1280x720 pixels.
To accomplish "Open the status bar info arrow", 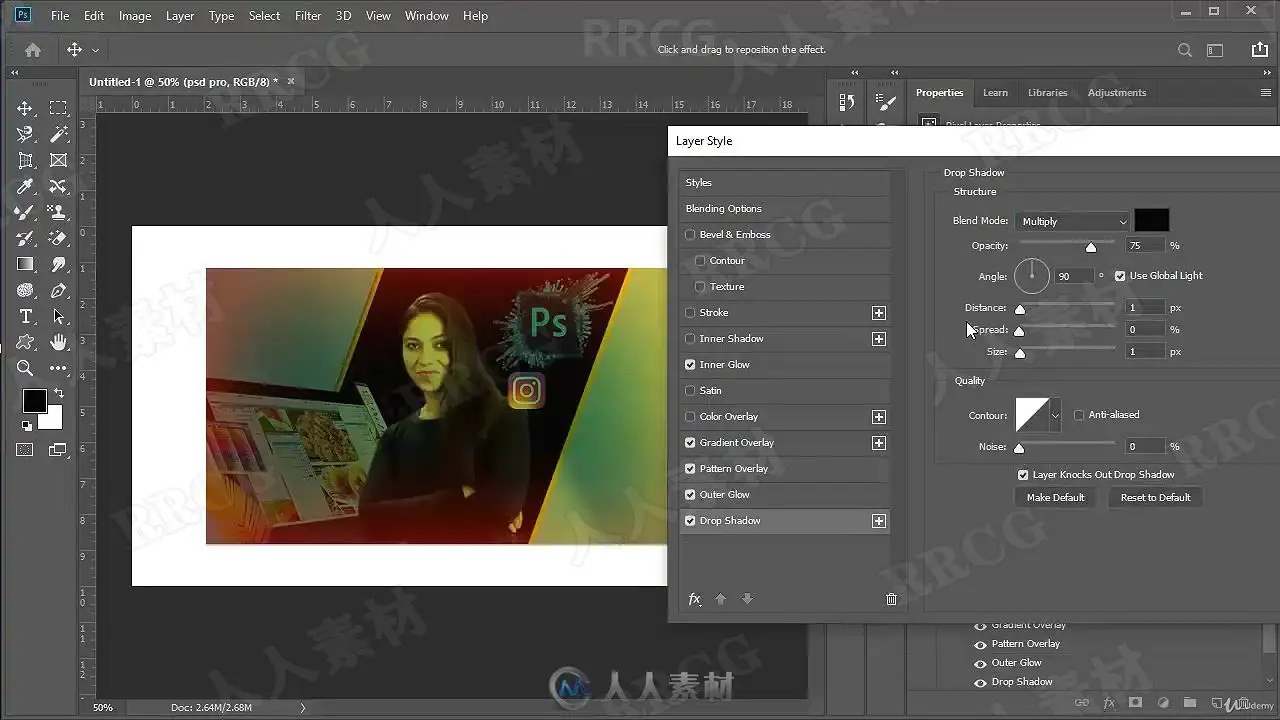I will (x=303, y=708).
